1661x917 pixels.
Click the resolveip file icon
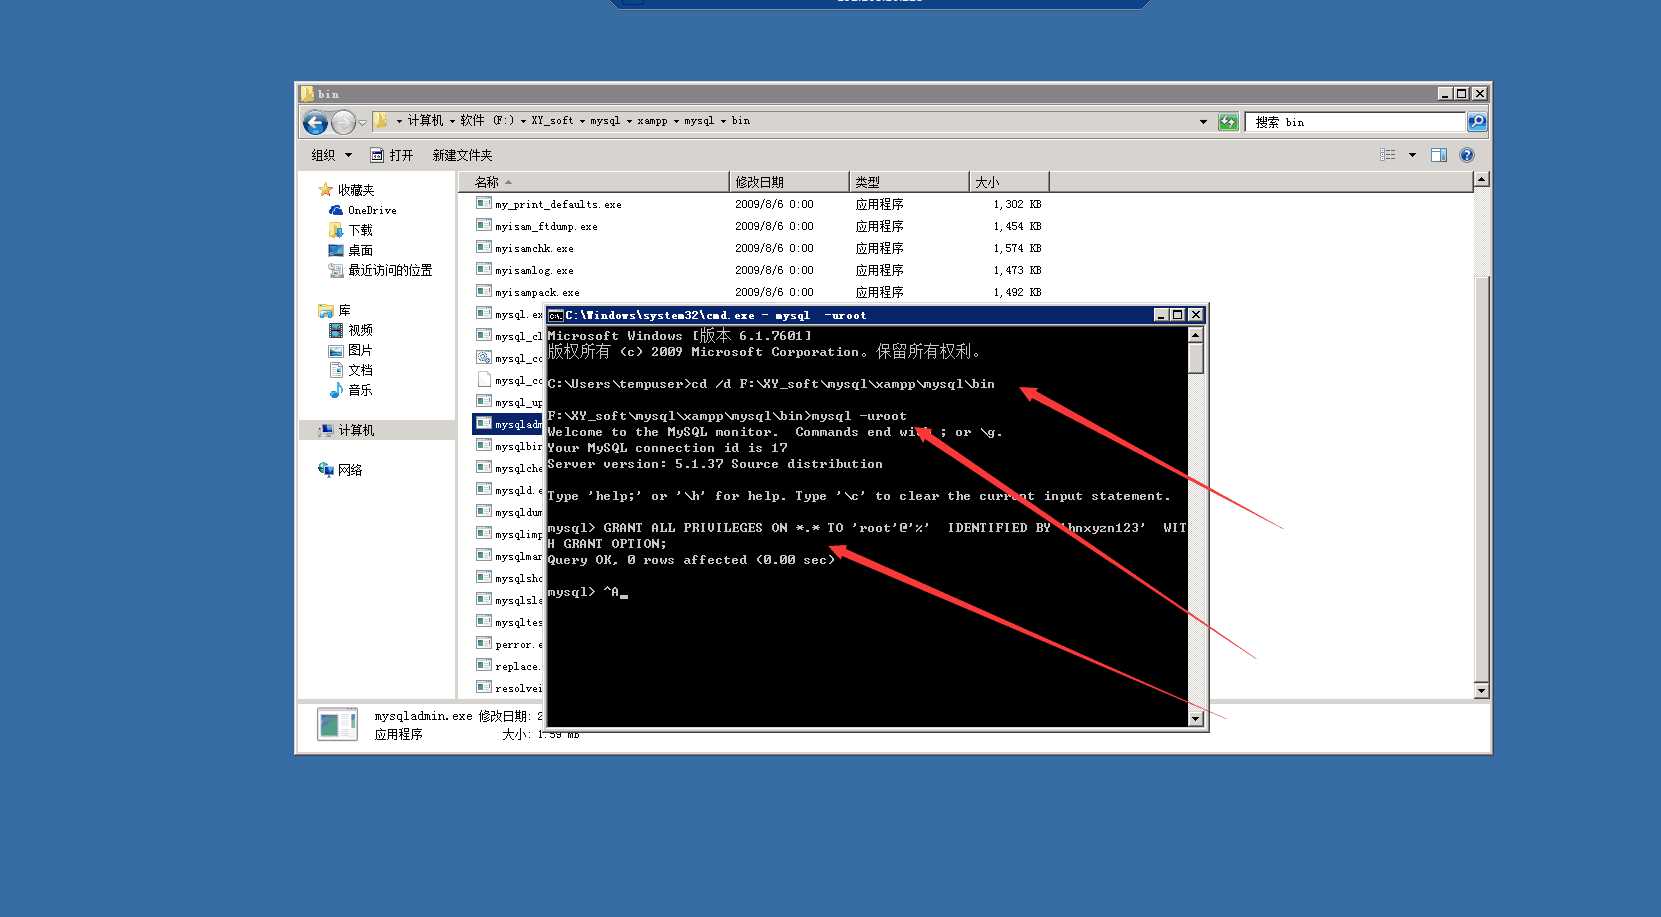click(x=484, y=687)
